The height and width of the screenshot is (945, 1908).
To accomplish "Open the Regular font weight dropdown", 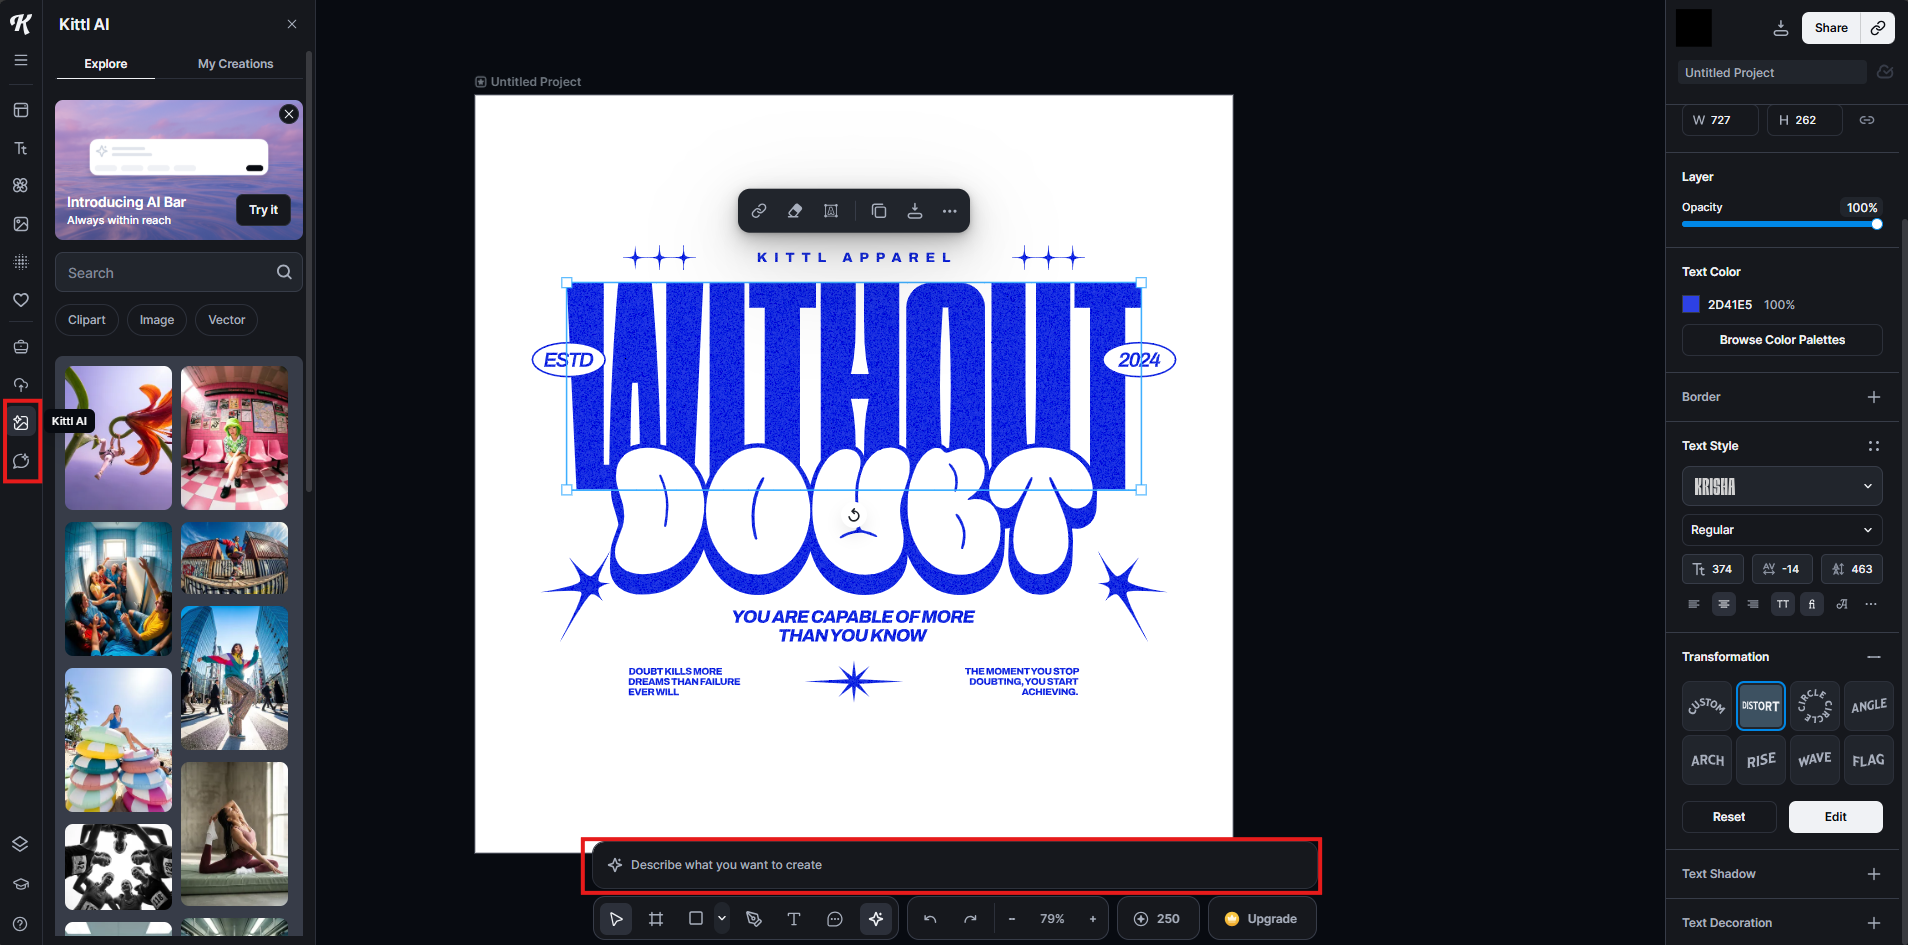I will (1782, 530).
